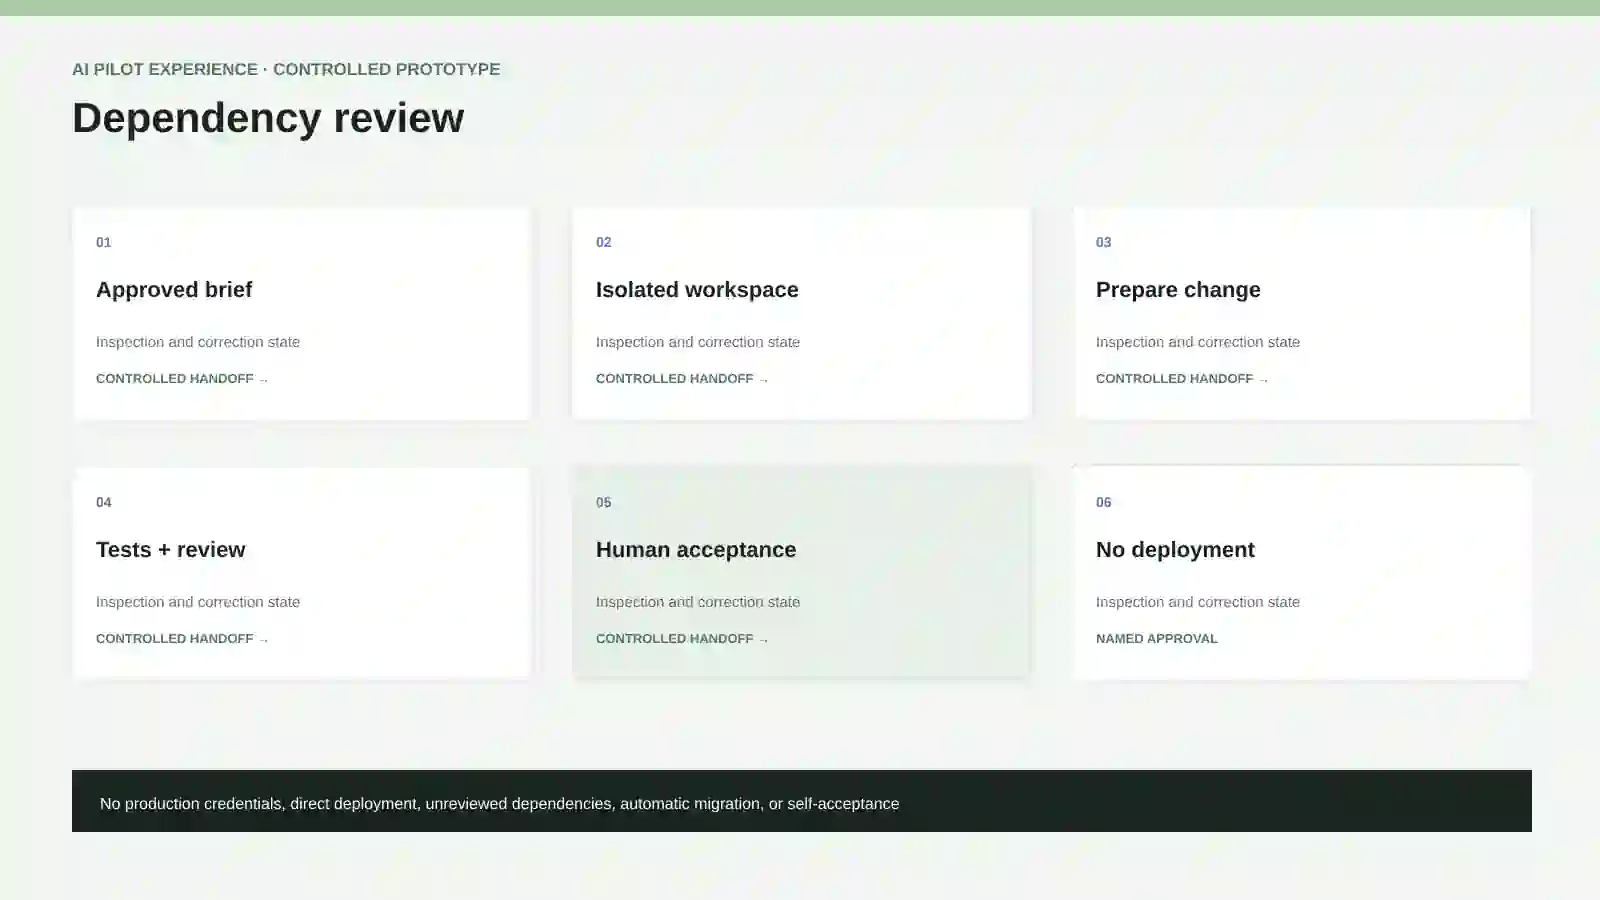Click Controlled Handoff link under Human acceptance
Screen dimensions: 1600x900
pos(682,639)
